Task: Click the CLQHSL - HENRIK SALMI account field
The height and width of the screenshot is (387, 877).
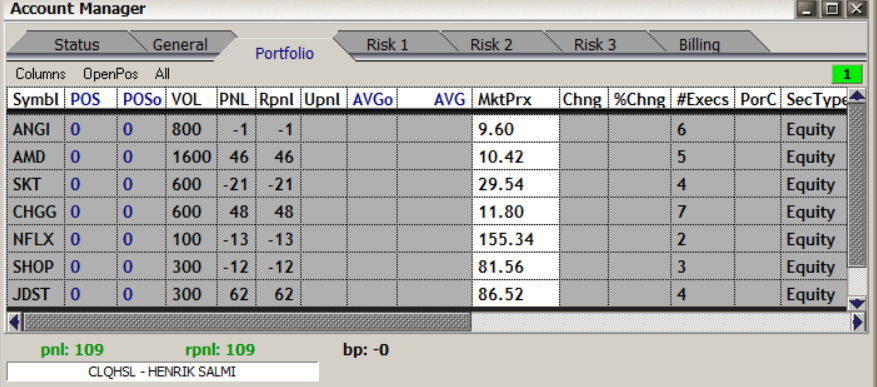Action: (x=162, y=372)
